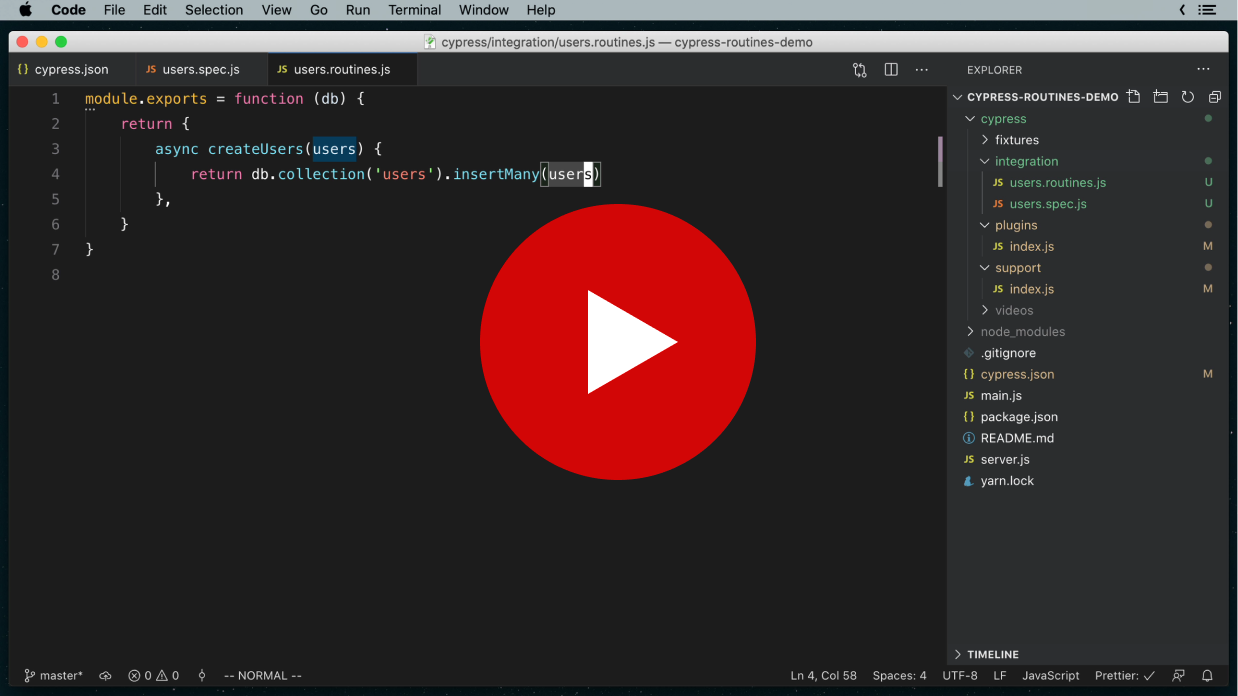
Task: Click the macOS Control Center icon
Action: pos(1208,10)
